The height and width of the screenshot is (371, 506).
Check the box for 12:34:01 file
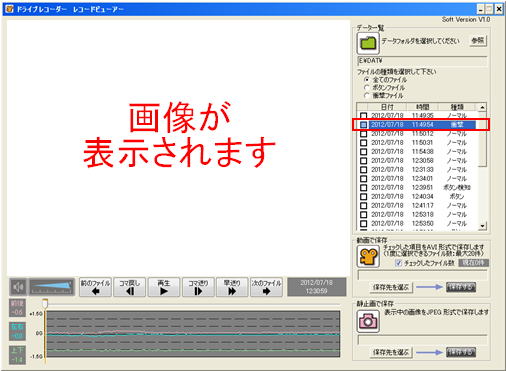pos(364,179)
